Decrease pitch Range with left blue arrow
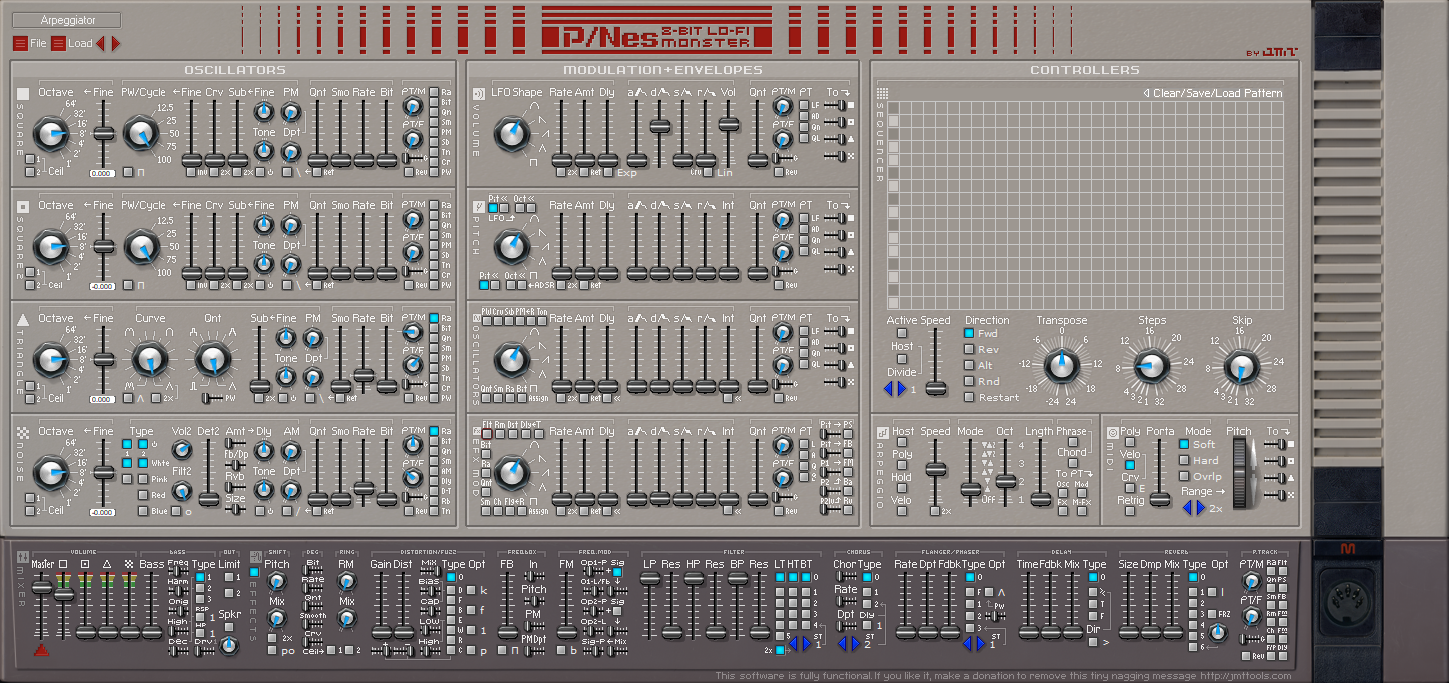 tap(1188, 508)
